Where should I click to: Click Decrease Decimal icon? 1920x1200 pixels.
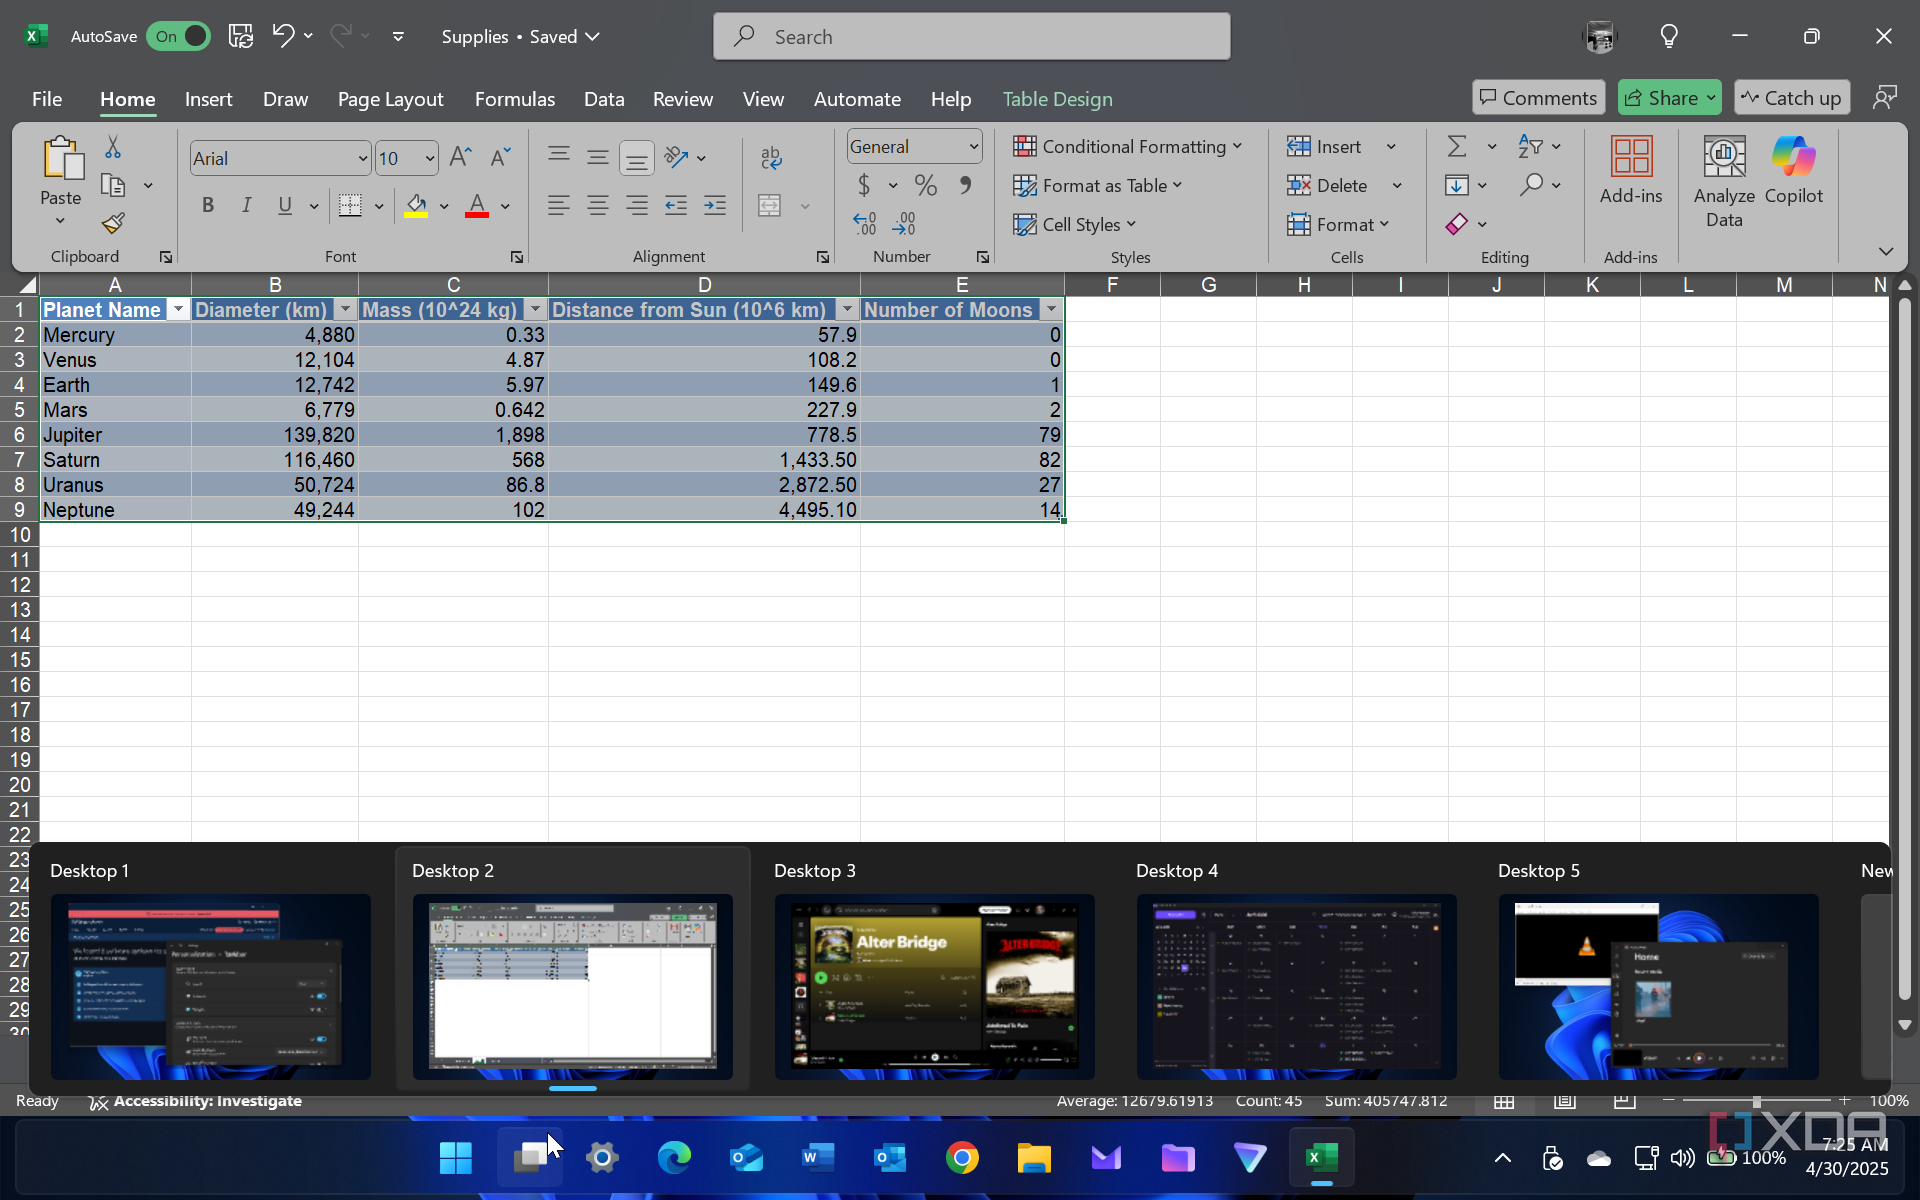904,223
